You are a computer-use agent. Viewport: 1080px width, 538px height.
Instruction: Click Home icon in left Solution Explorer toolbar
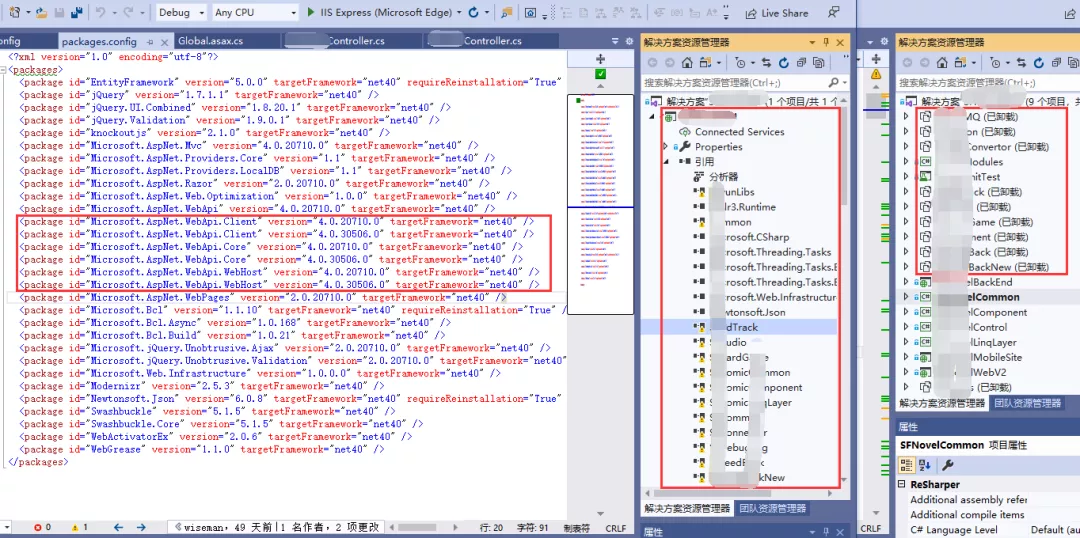(x=687, y=63)
